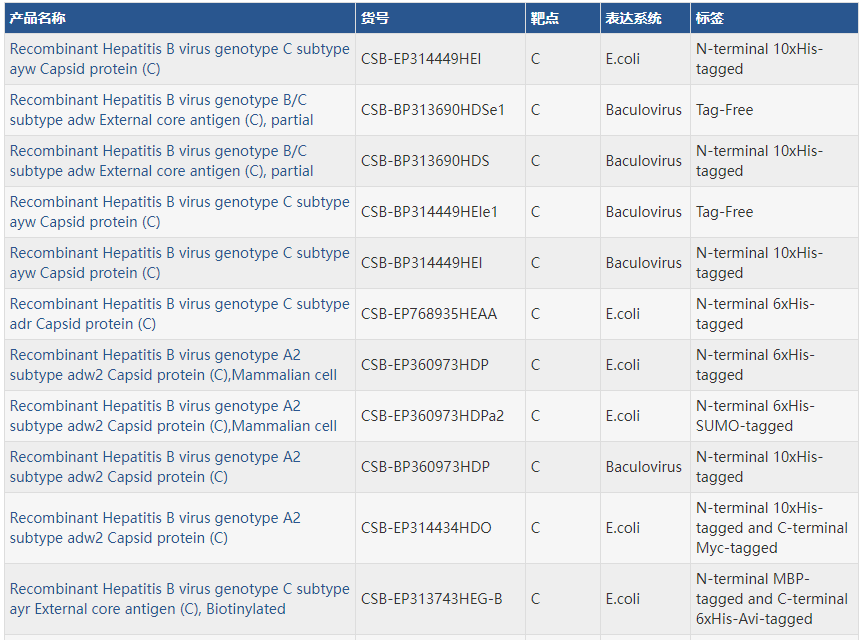The image size is (863, 640).
Task: Click Baculovirus cell in CSB-BP314449HEI row
Action: [643, 263]
